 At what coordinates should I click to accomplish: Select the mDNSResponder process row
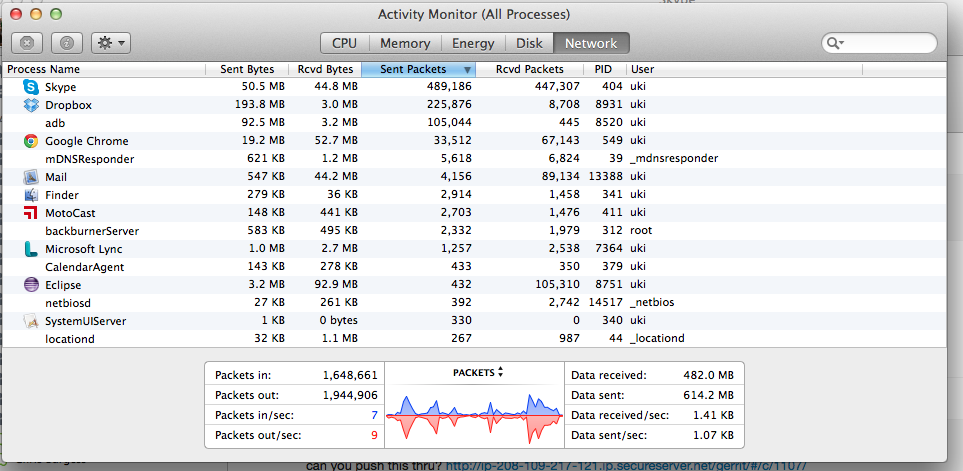[x=474, y=159]
